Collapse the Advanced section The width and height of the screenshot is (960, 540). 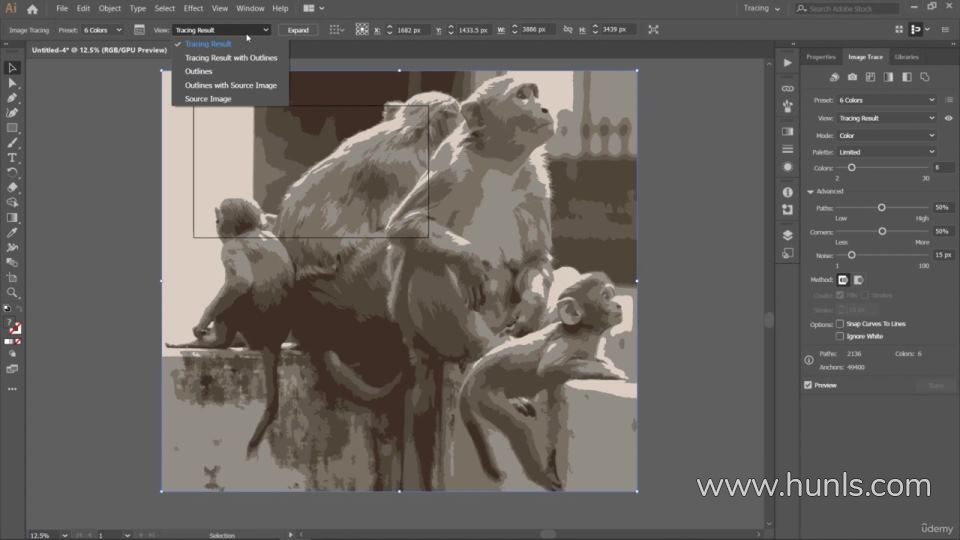(x=811, y=191)
